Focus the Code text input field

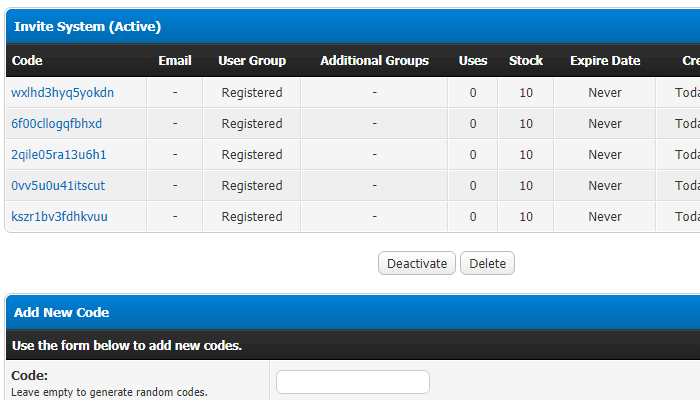pos(352,382)
